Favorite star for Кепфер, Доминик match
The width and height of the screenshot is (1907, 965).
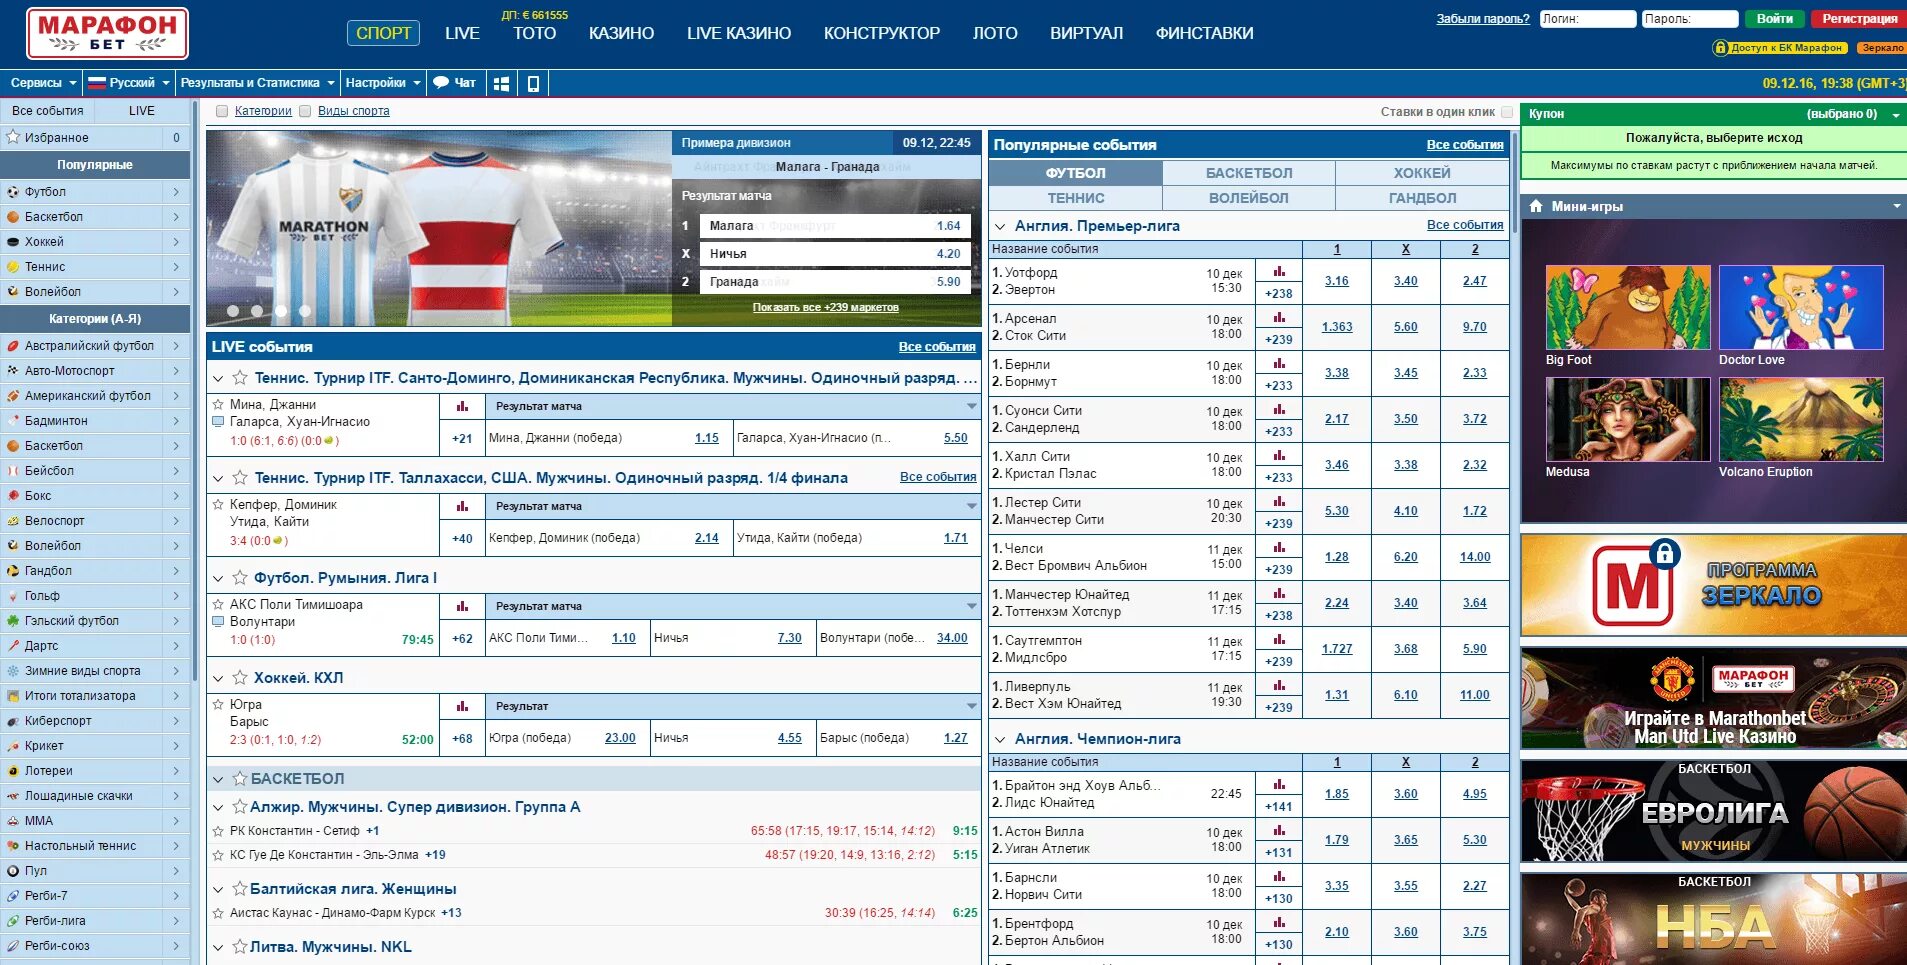tap(218, 504)
